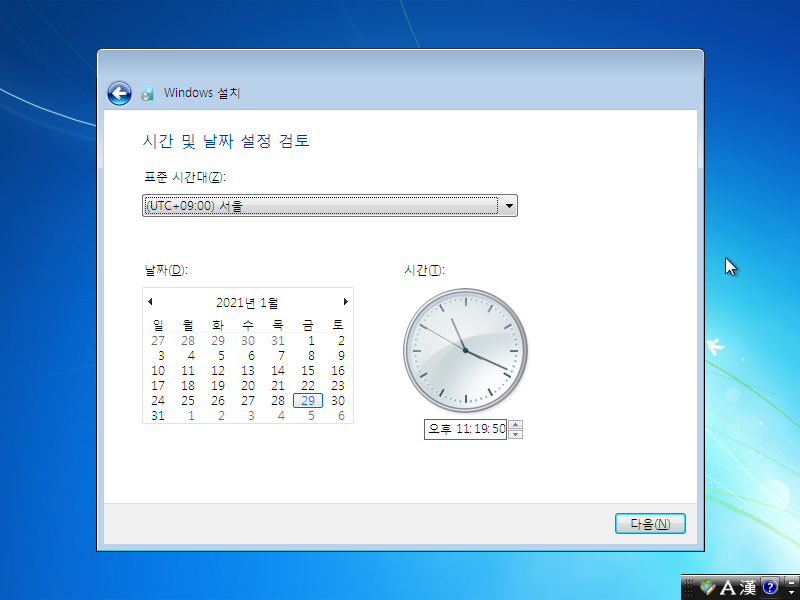Image resolution: width=800 pixels, height=600 pixels.
Task: Select January 11 in the calendar
Action: pos(188,370)
